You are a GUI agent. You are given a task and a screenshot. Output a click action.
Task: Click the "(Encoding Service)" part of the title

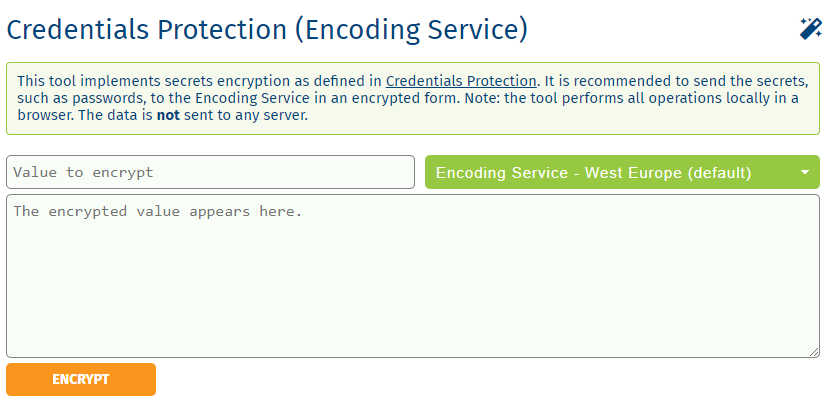(x=411, y=29)
